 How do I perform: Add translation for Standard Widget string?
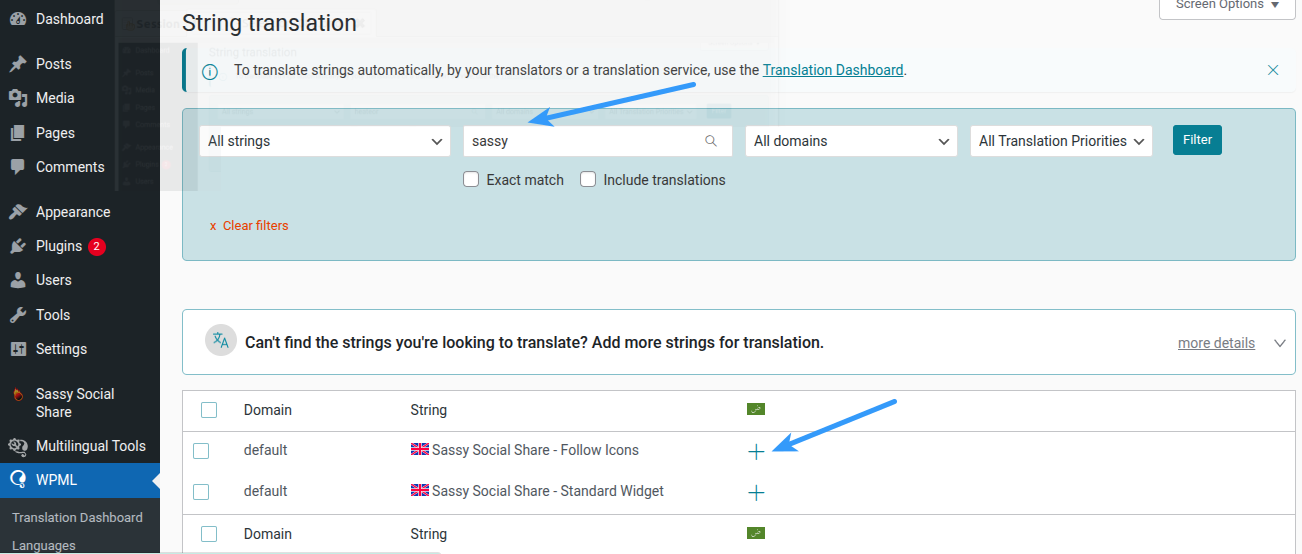[x=756, y=492]
